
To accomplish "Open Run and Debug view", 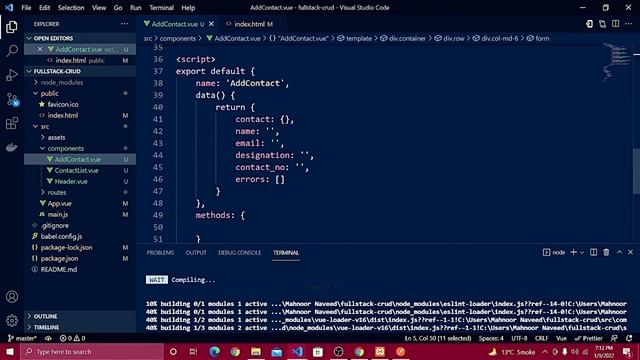I will 12,75.
